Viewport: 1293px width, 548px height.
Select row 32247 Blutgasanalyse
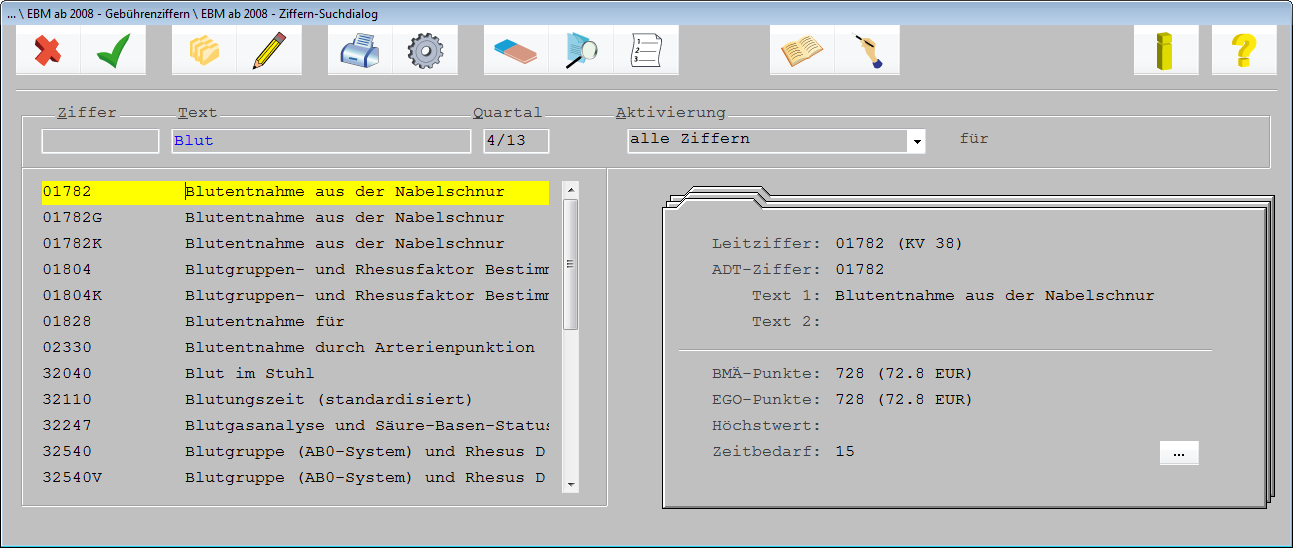pyautogui.click(x=295, y=426)
